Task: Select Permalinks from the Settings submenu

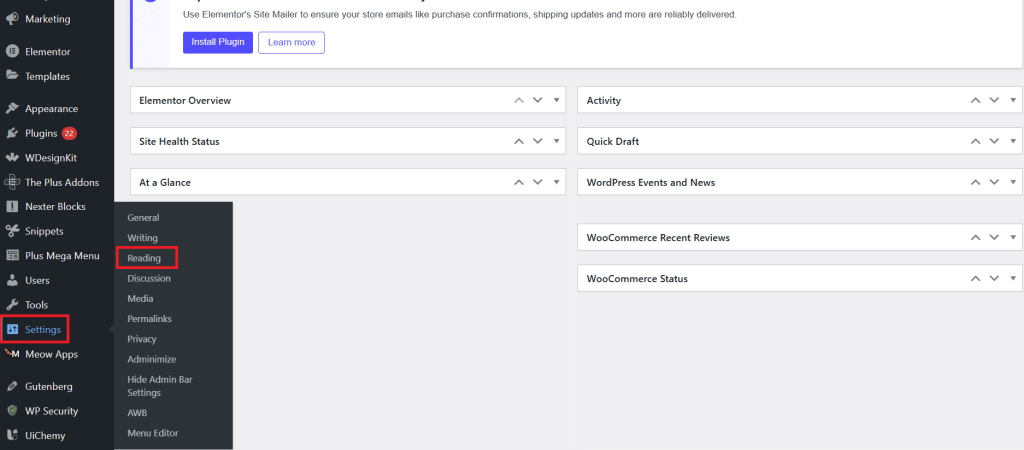Action: (x=150, y=319)
